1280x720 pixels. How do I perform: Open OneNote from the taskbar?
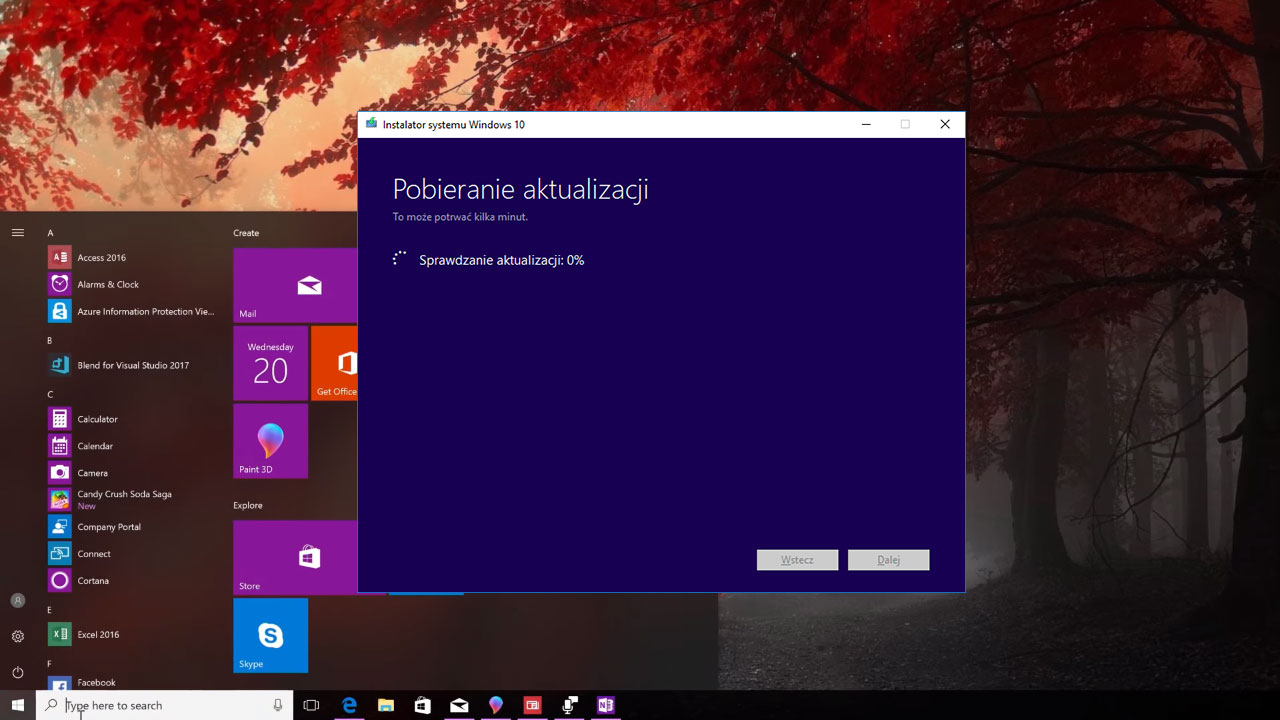(605, 705)
